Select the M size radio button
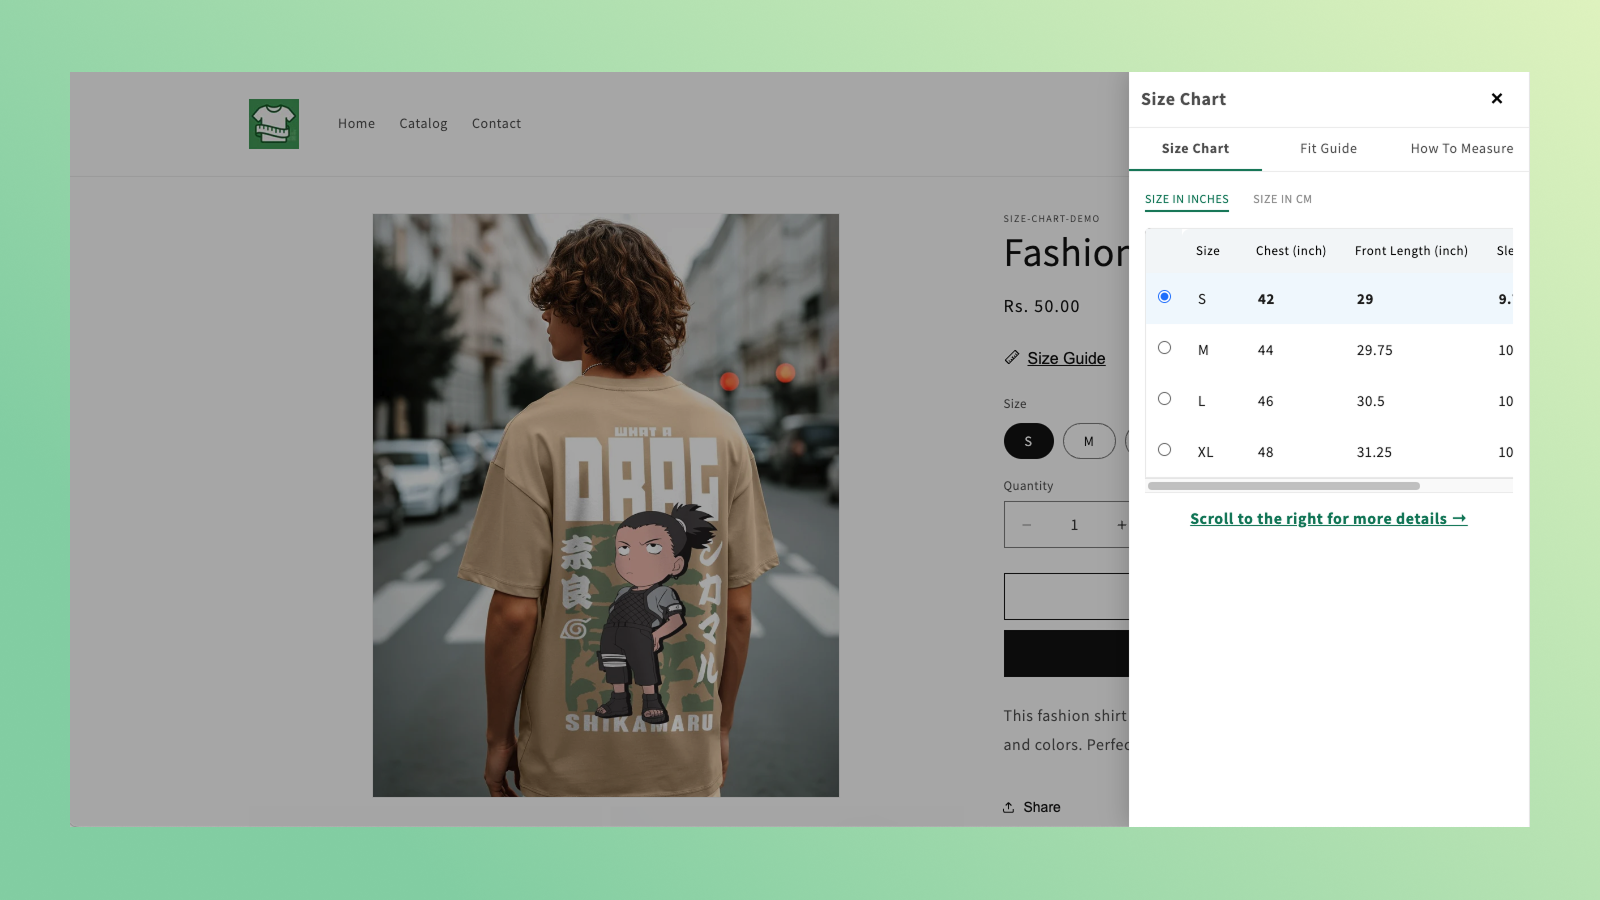Image resolution: width=1600 pixels, height=900 pixels. coord(1164,348)
